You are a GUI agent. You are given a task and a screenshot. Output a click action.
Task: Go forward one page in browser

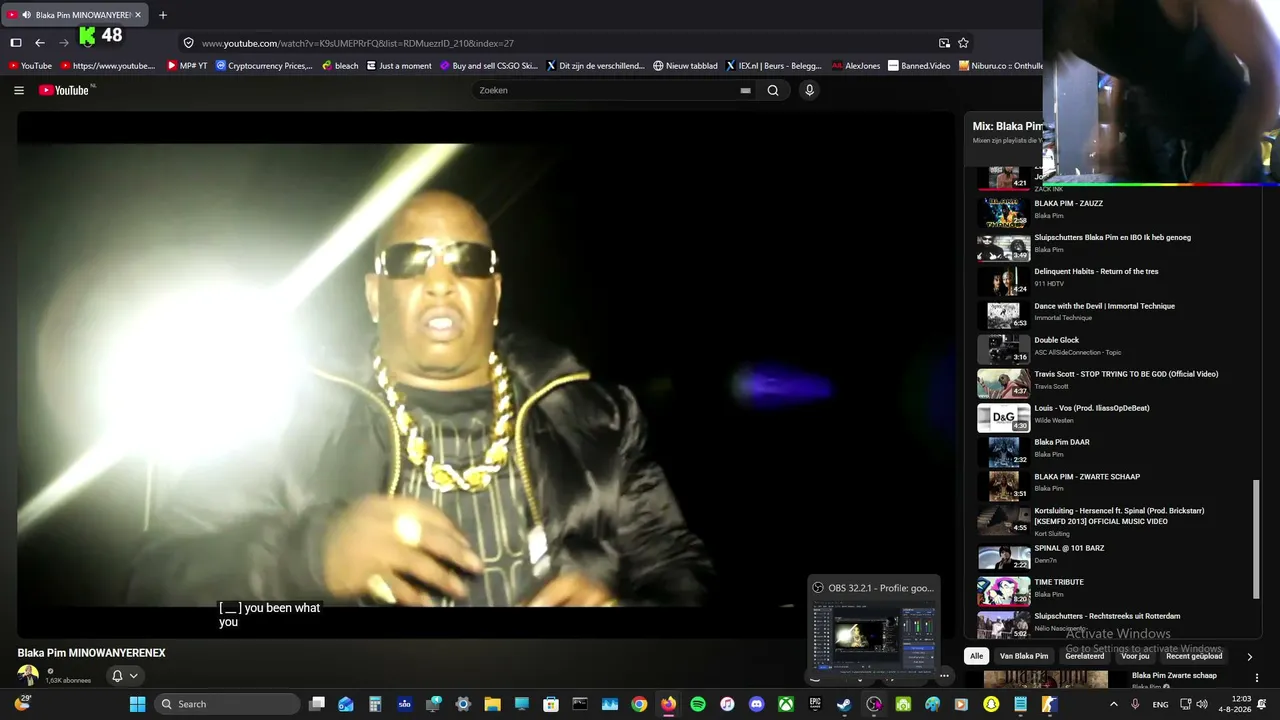64,42
